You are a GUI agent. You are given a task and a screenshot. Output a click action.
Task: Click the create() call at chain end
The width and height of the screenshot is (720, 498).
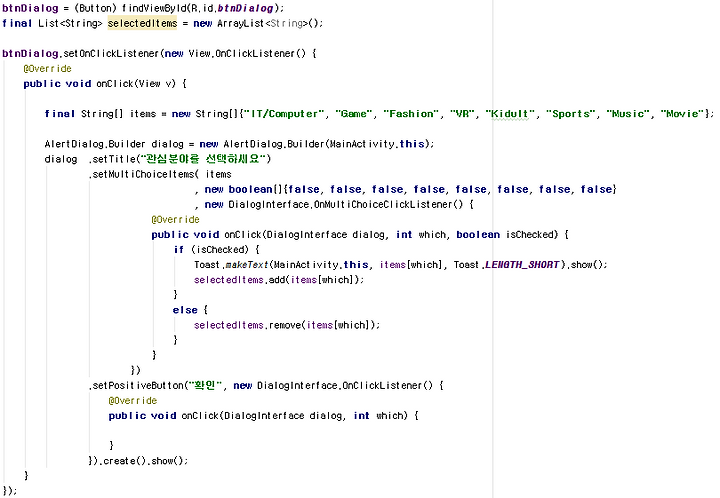click(124, 460)
